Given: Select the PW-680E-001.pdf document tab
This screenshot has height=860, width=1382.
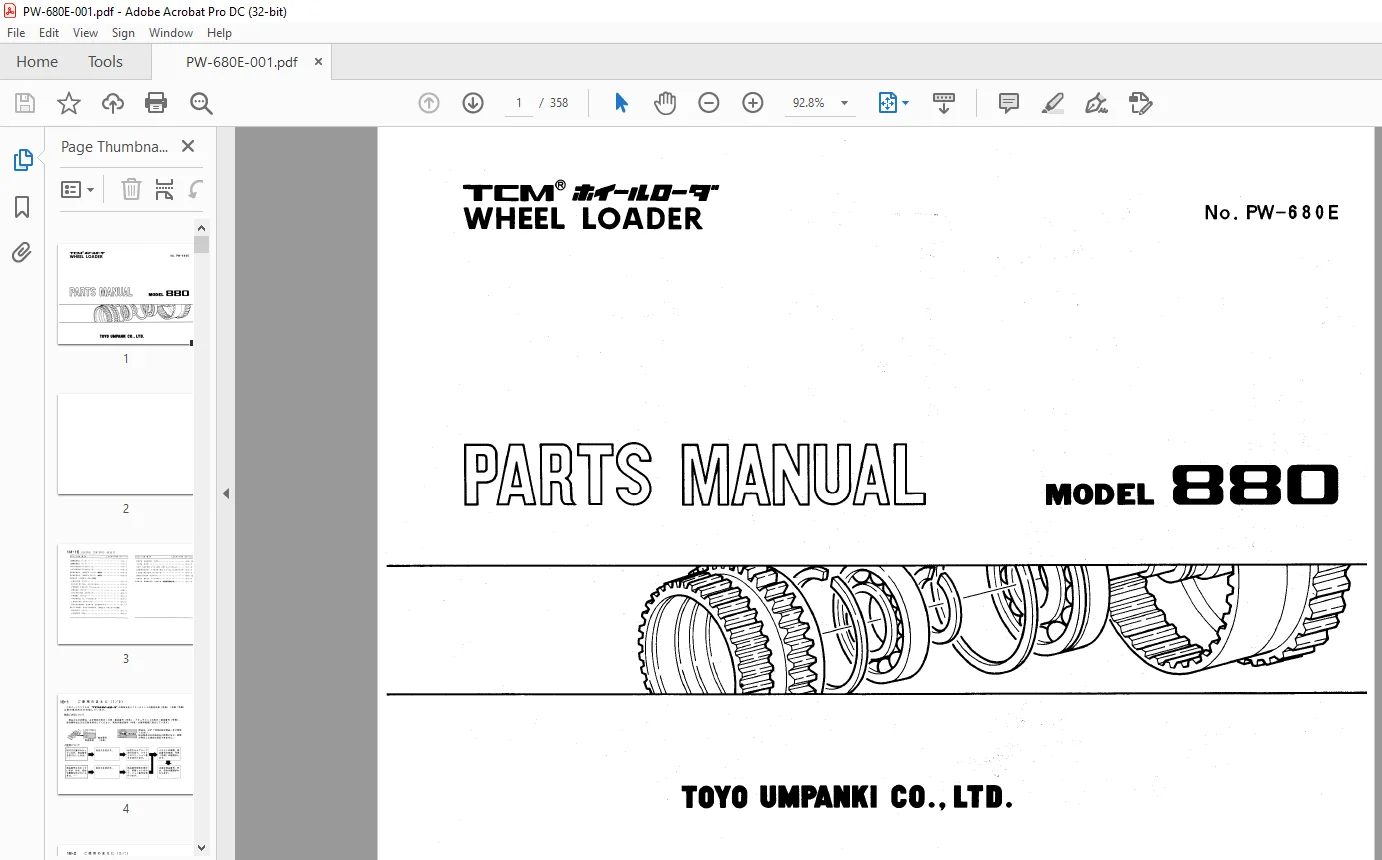Looking at the screenshot, I should click(x=241, y=62).
